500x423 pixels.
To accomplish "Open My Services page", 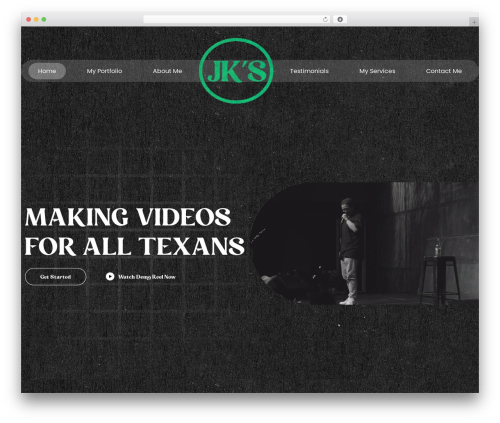I will [377, 71].
